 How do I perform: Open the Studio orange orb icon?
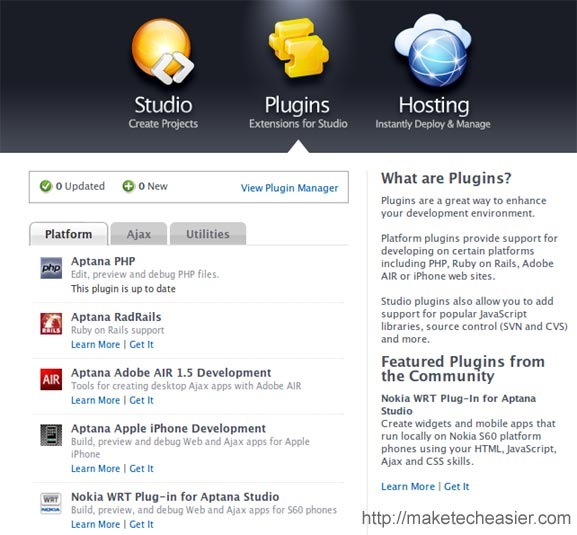163,52
